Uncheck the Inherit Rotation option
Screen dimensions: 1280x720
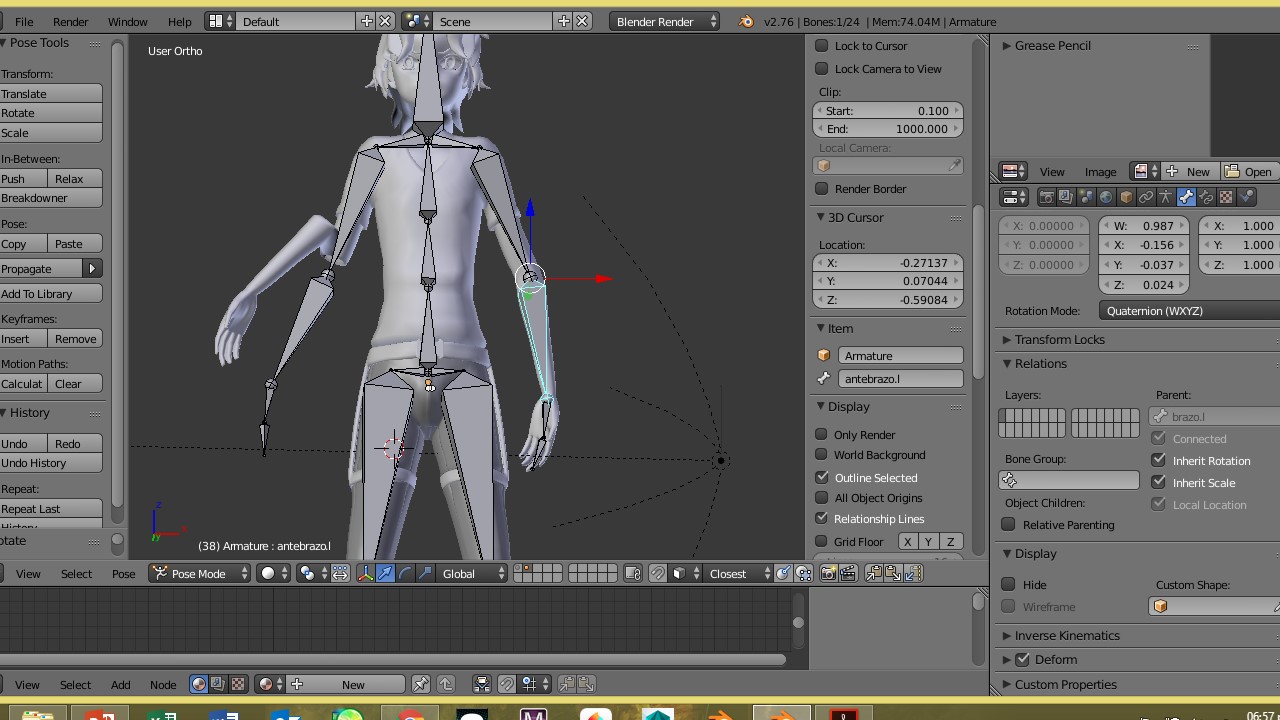pyautogui.click(x=1159, y=461)
